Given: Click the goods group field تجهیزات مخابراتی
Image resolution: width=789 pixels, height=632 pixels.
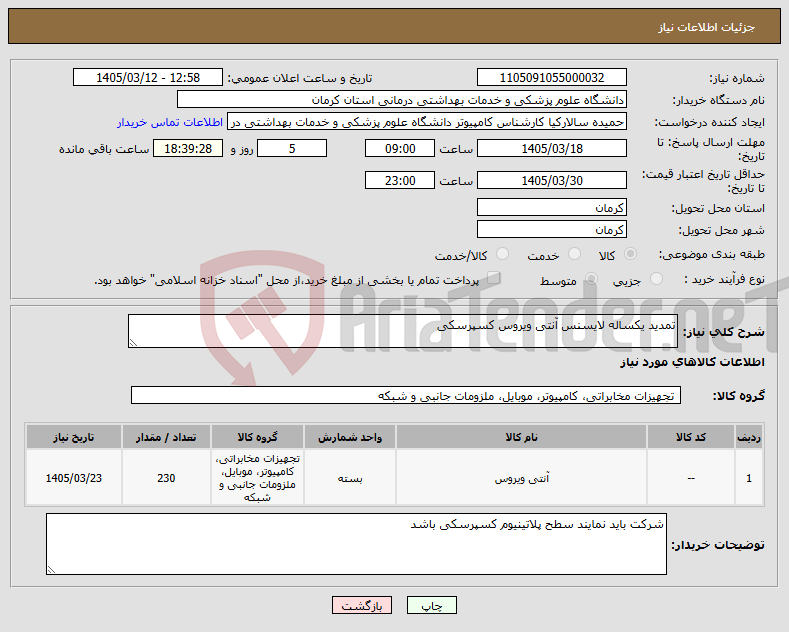Looking at the screenshot, I should [406, 396].
